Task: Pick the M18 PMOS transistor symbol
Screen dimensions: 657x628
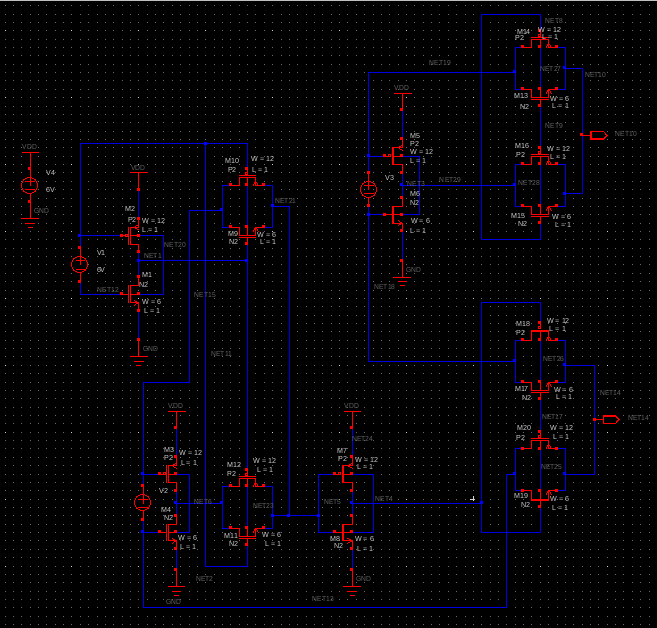Action: (x=540, y=333)
